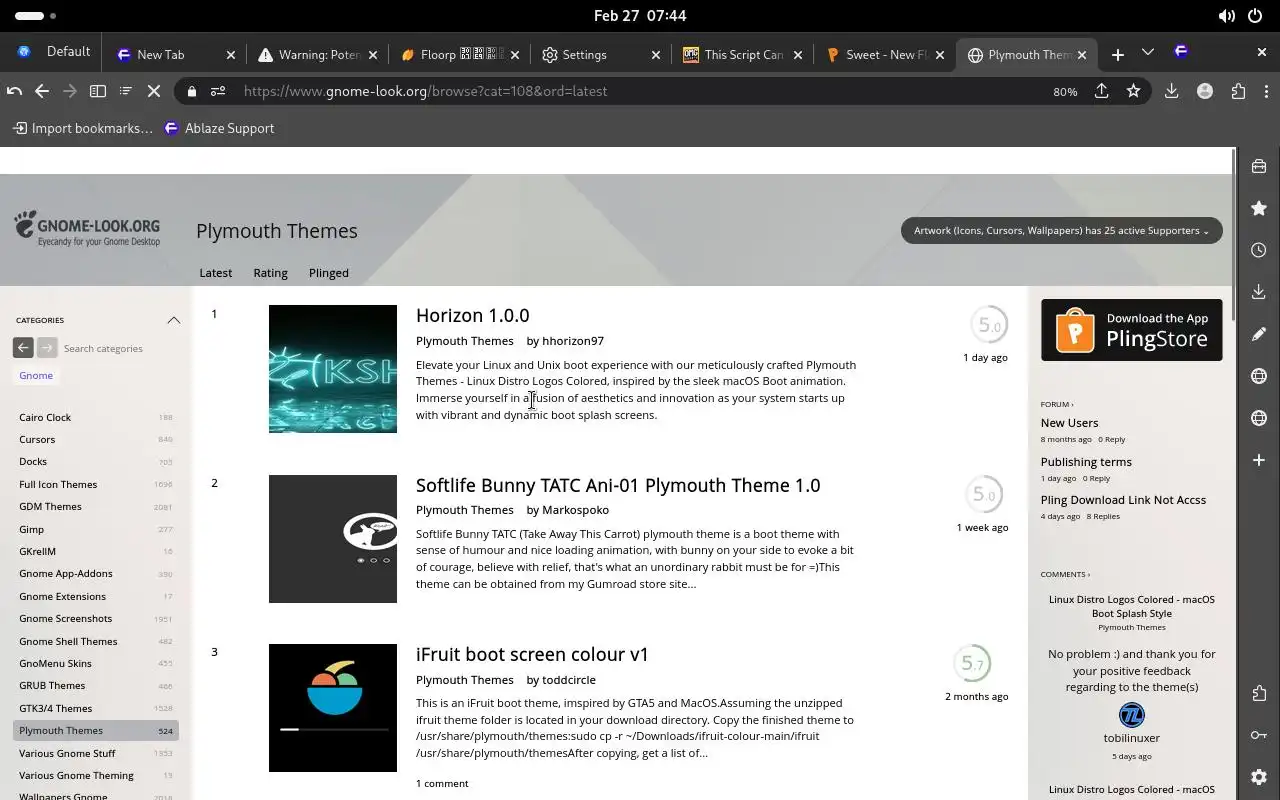This screenshot has width=1280, height=800.
Task: Switch to the Settings tab
Action: click(x=601, y=54)
